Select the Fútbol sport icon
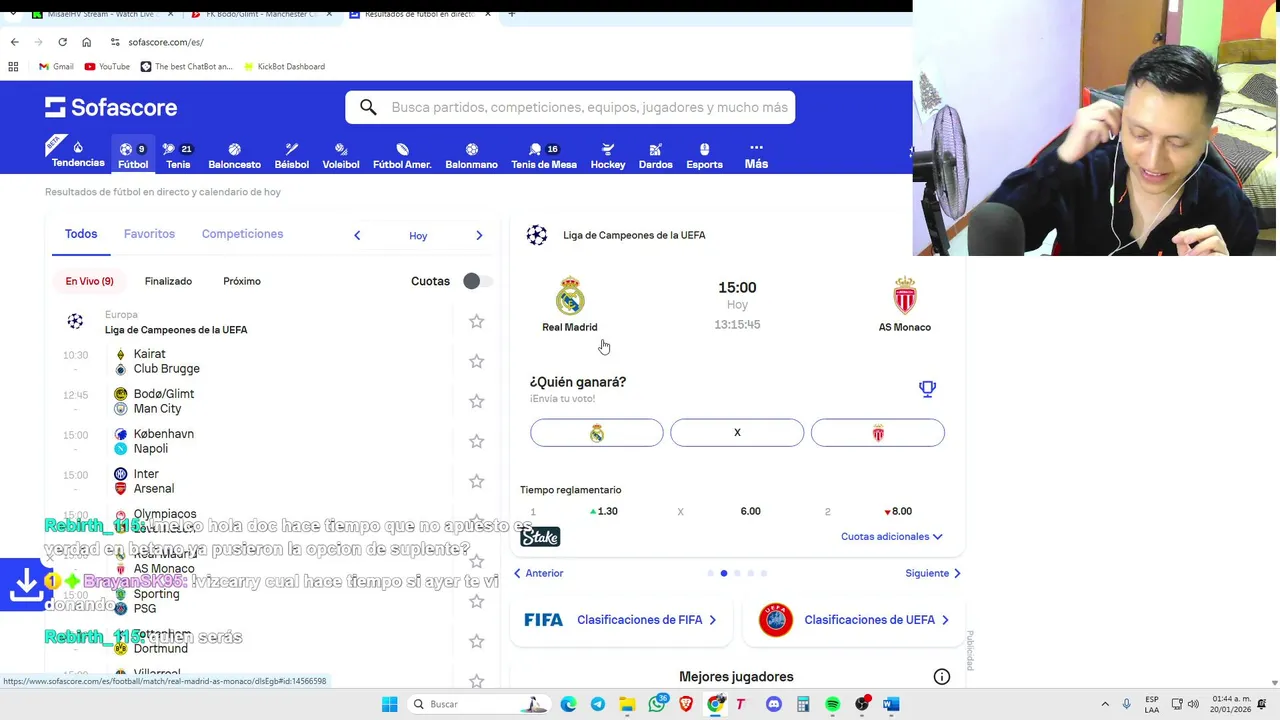This screenshot has height=720, width=1280. click(x=133, y=155)
